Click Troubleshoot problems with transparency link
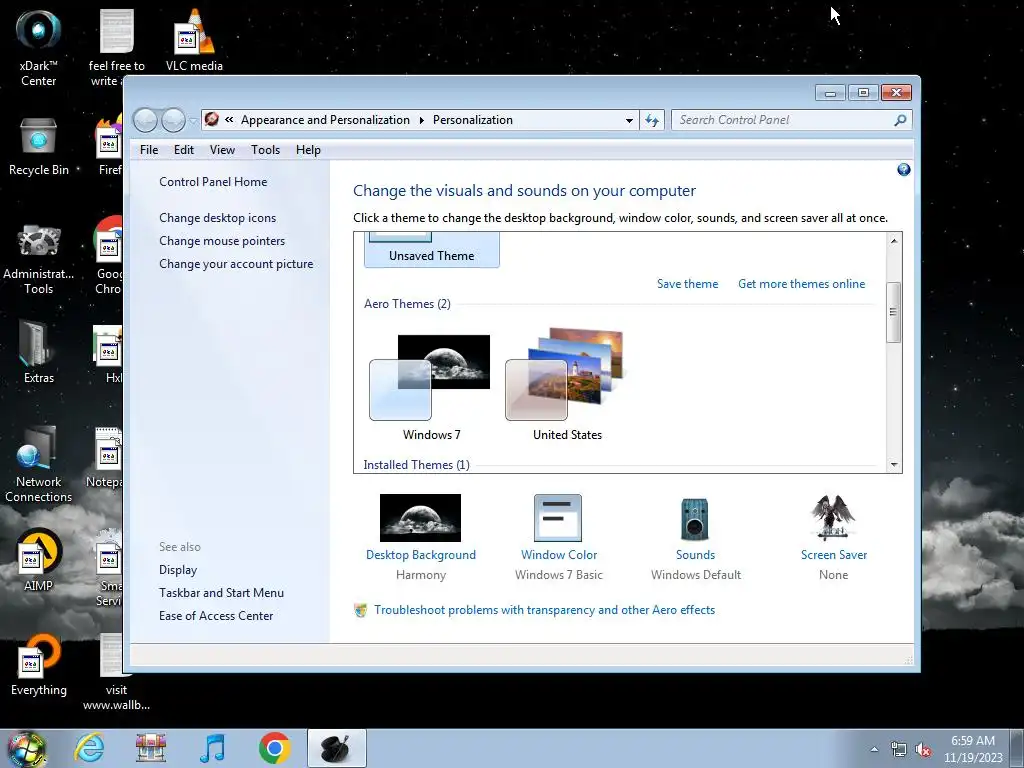Image resolution: width=1024 pixels, height=768 pixels. pyautogui.click(x=544, y=609)
